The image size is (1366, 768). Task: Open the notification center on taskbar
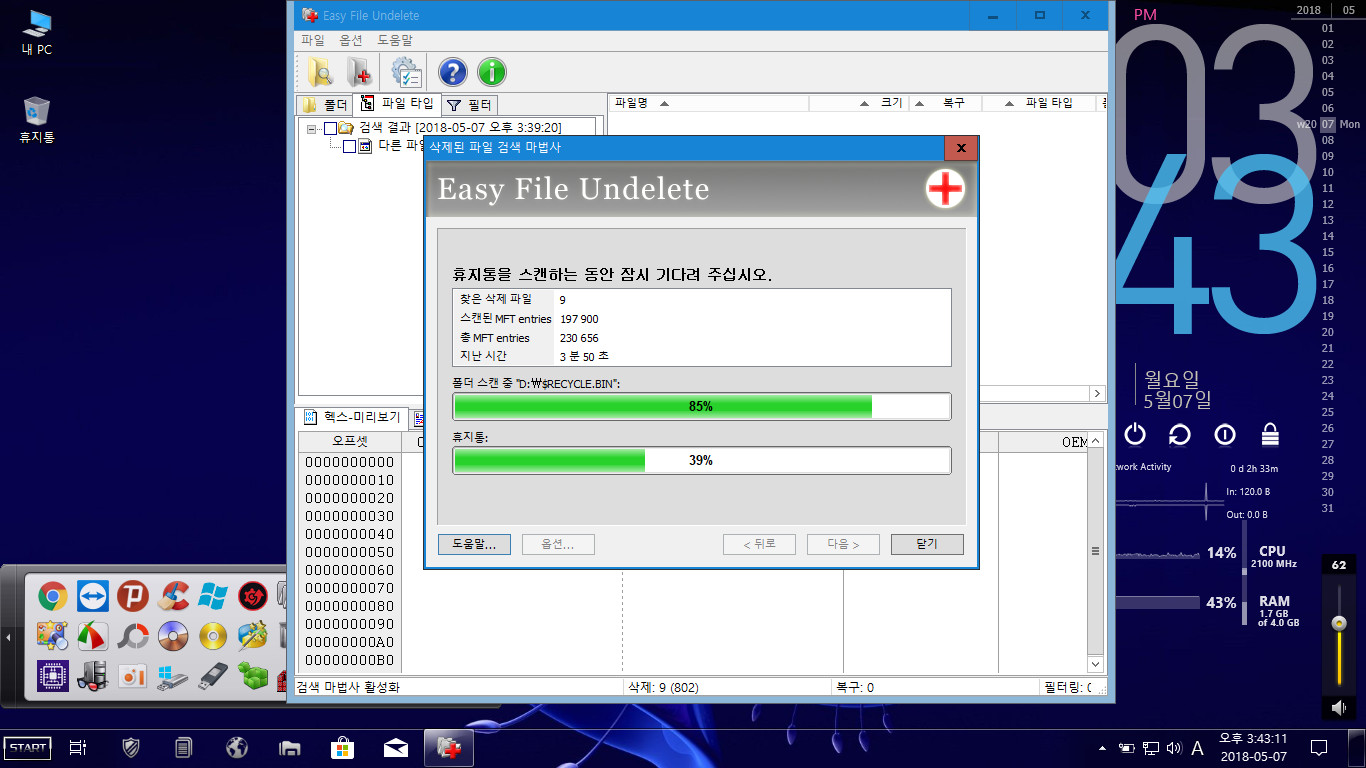pos(1319,747)
